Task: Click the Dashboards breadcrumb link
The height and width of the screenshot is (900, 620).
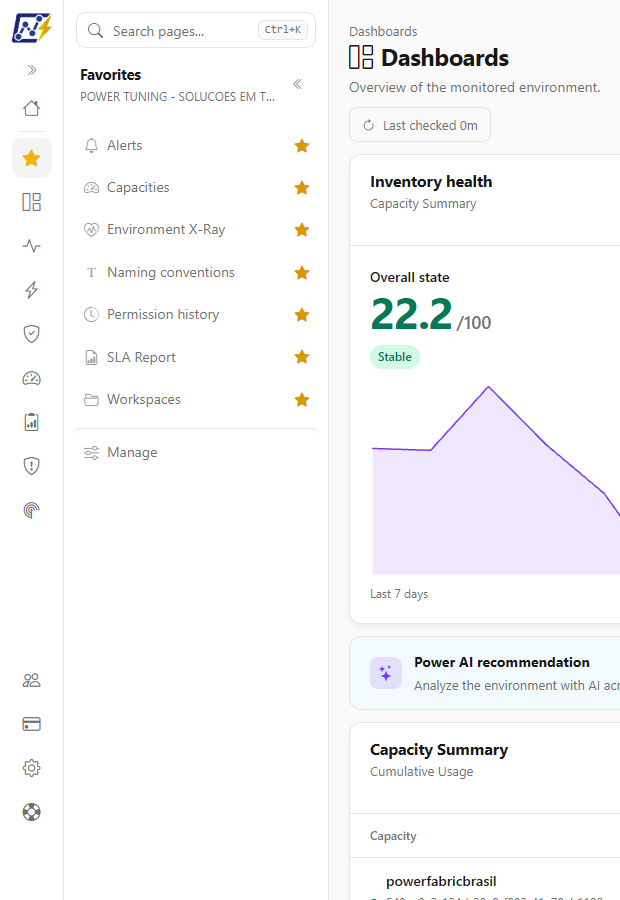Action: click(x=383, y=32)
